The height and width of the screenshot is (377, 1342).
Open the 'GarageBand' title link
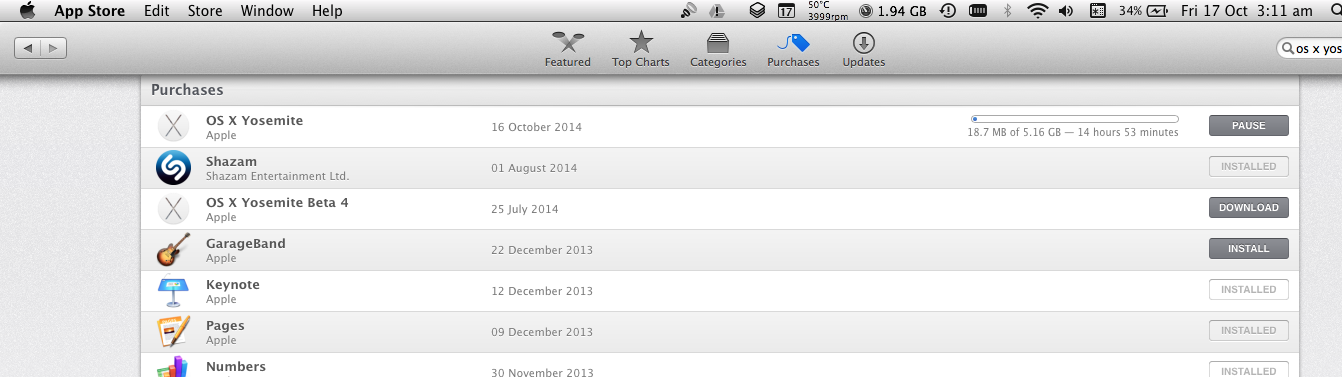(x=246, y=244)
